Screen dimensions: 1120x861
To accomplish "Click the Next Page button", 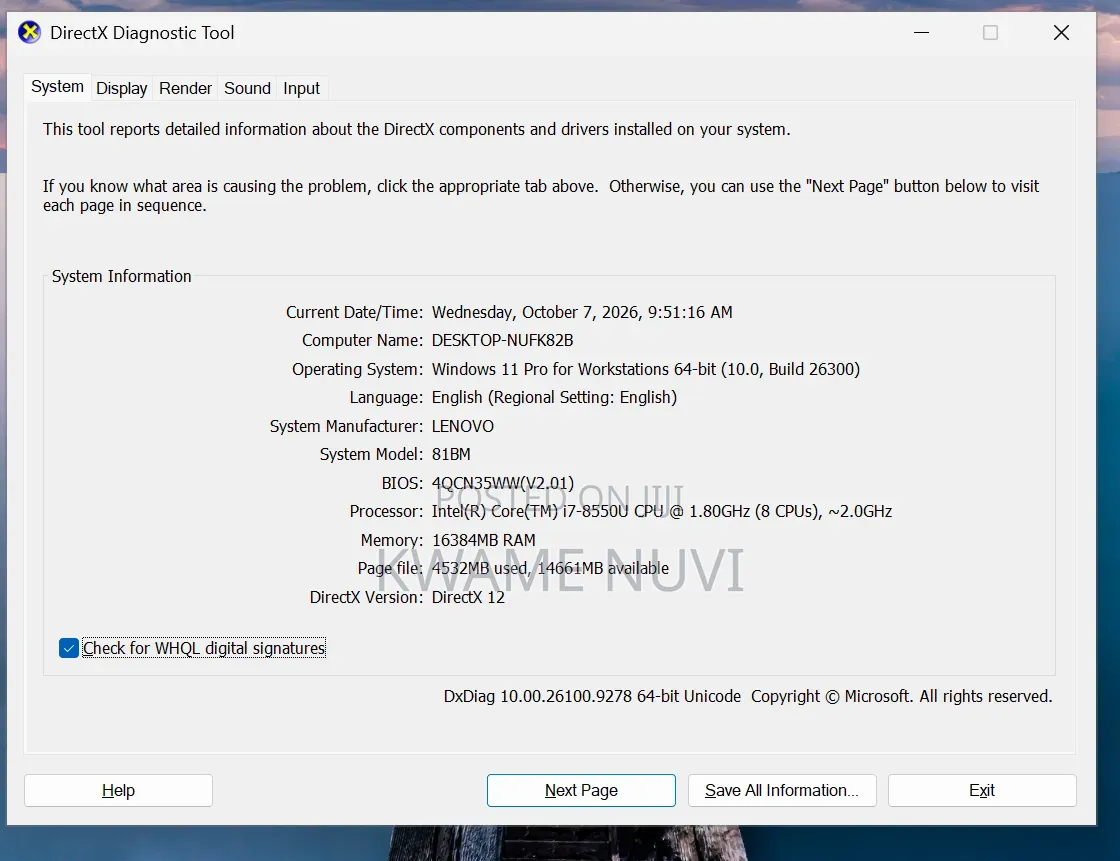I will 581,790.
